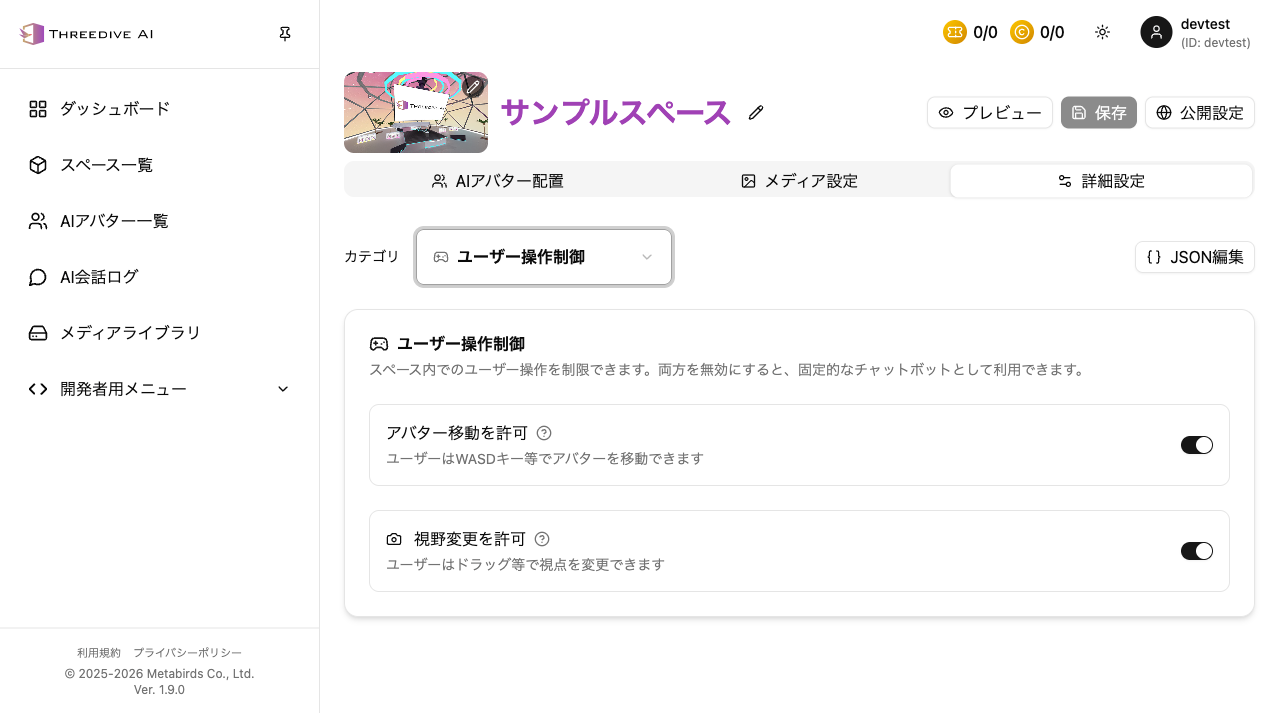Viewport: 1279px width, 713px height.
Task: Click the プレビュー button
Action: tap(990, 113)
